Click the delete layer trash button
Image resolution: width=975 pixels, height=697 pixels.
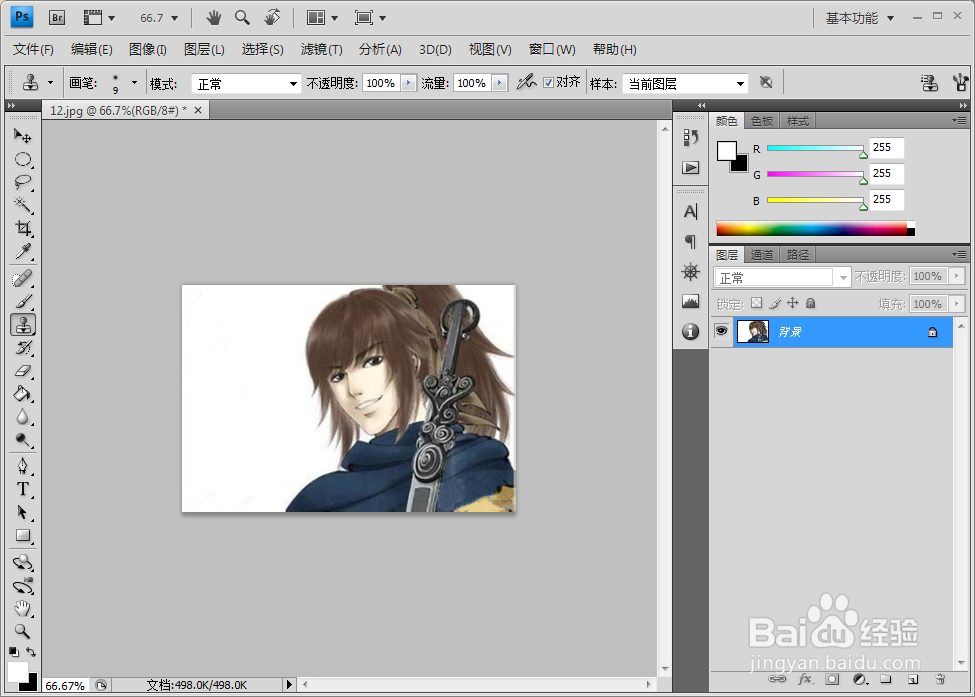tap(940, 679)
